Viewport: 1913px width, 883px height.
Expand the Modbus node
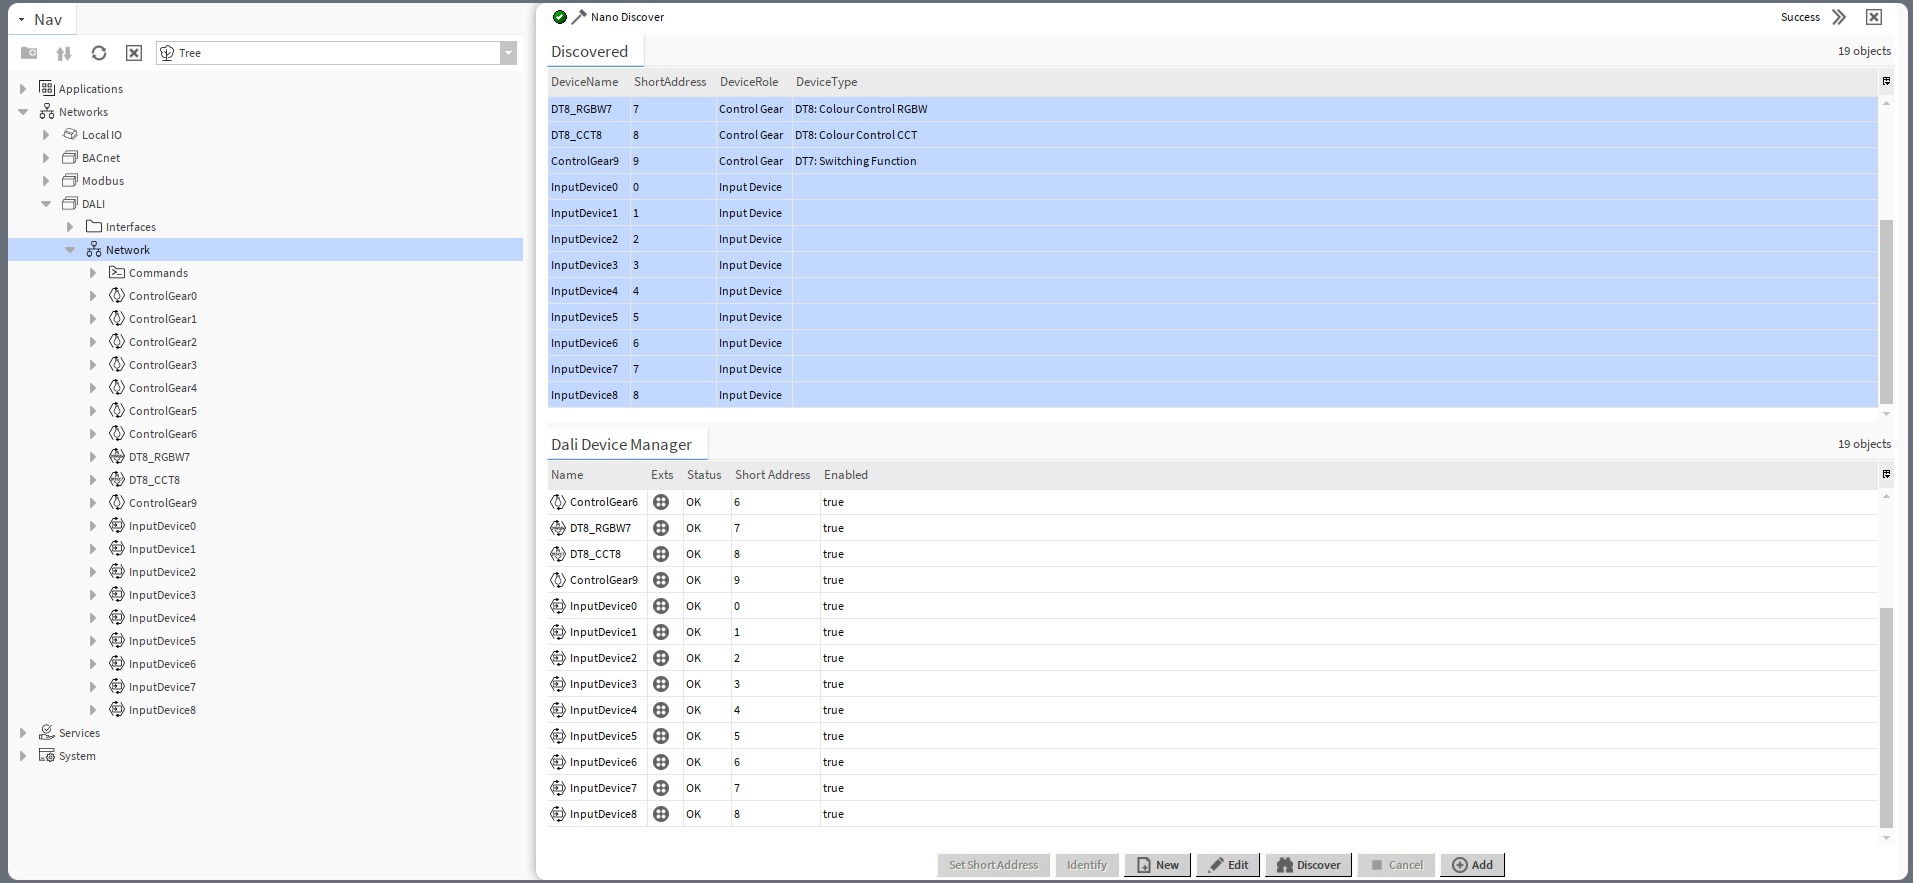pyautogui.click(x=46, y=181)
